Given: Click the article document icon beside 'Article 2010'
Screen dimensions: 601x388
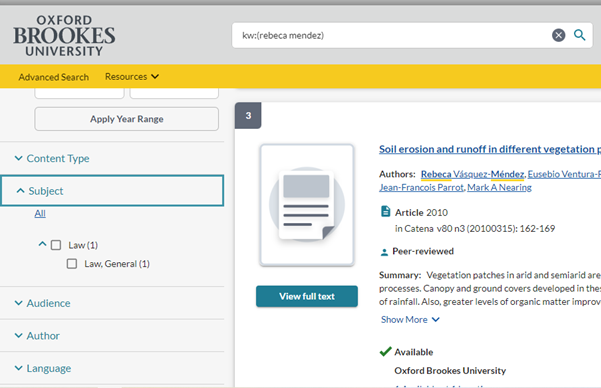Looking at the screenshot, I should pos(385,212).
